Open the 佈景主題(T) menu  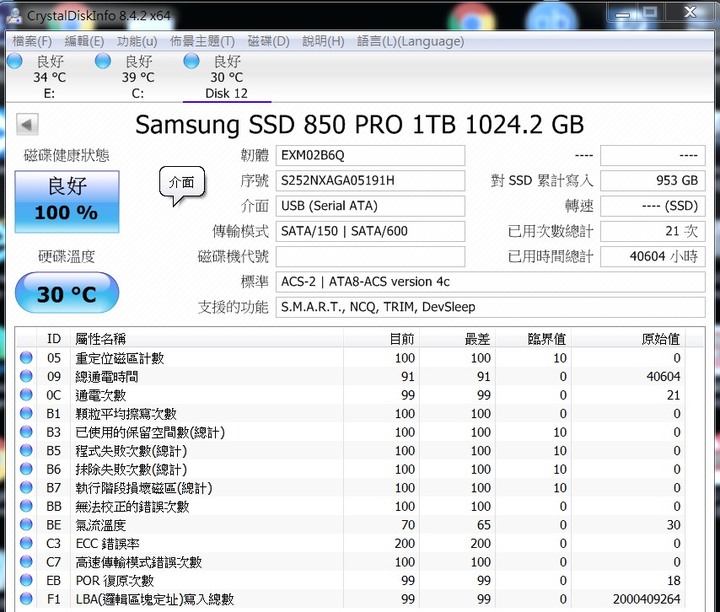click(202, 41)
